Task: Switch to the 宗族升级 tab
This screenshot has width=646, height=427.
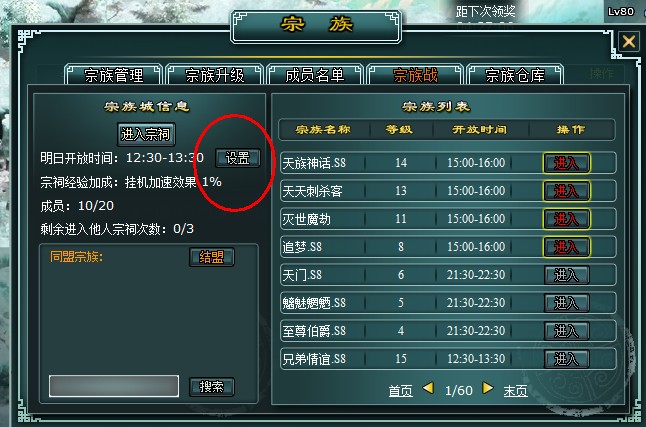Action: click(214, 75)
